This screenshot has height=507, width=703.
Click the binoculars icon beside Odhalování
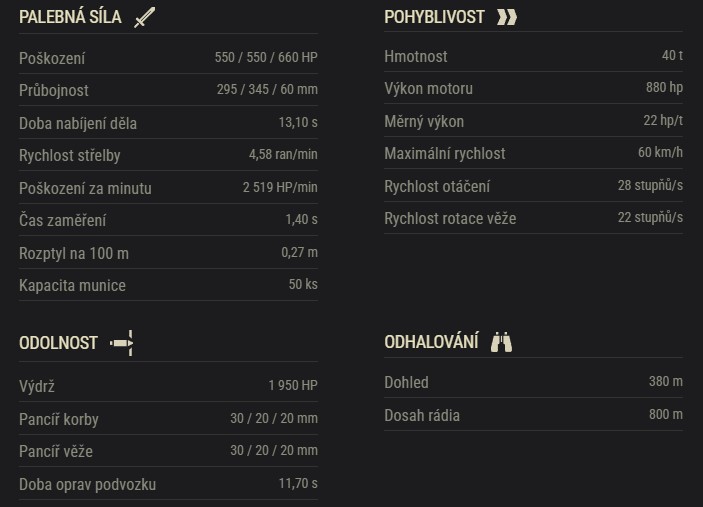point(502,343)
